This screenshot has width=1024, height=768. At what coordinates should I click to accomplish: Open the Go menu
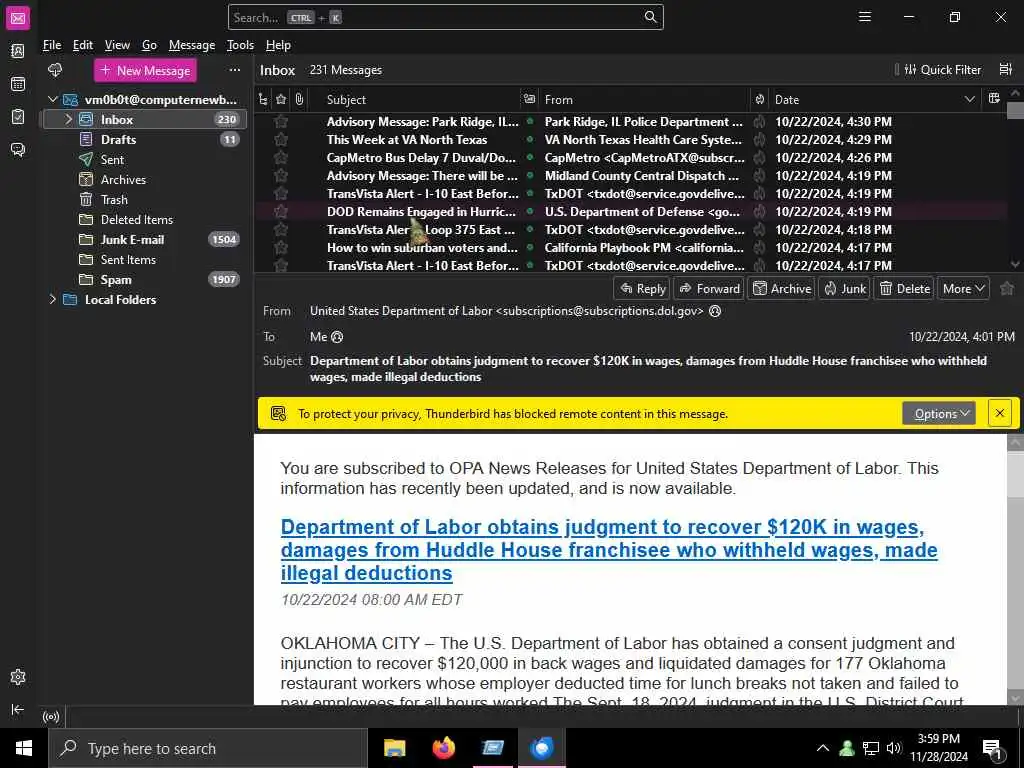point(150,45)
